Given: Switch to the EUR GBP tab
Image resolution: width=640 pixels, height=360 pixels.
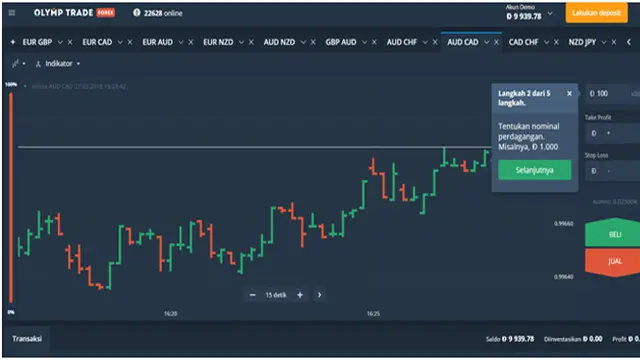Looking at the screenshot, I should pos(37,42).
